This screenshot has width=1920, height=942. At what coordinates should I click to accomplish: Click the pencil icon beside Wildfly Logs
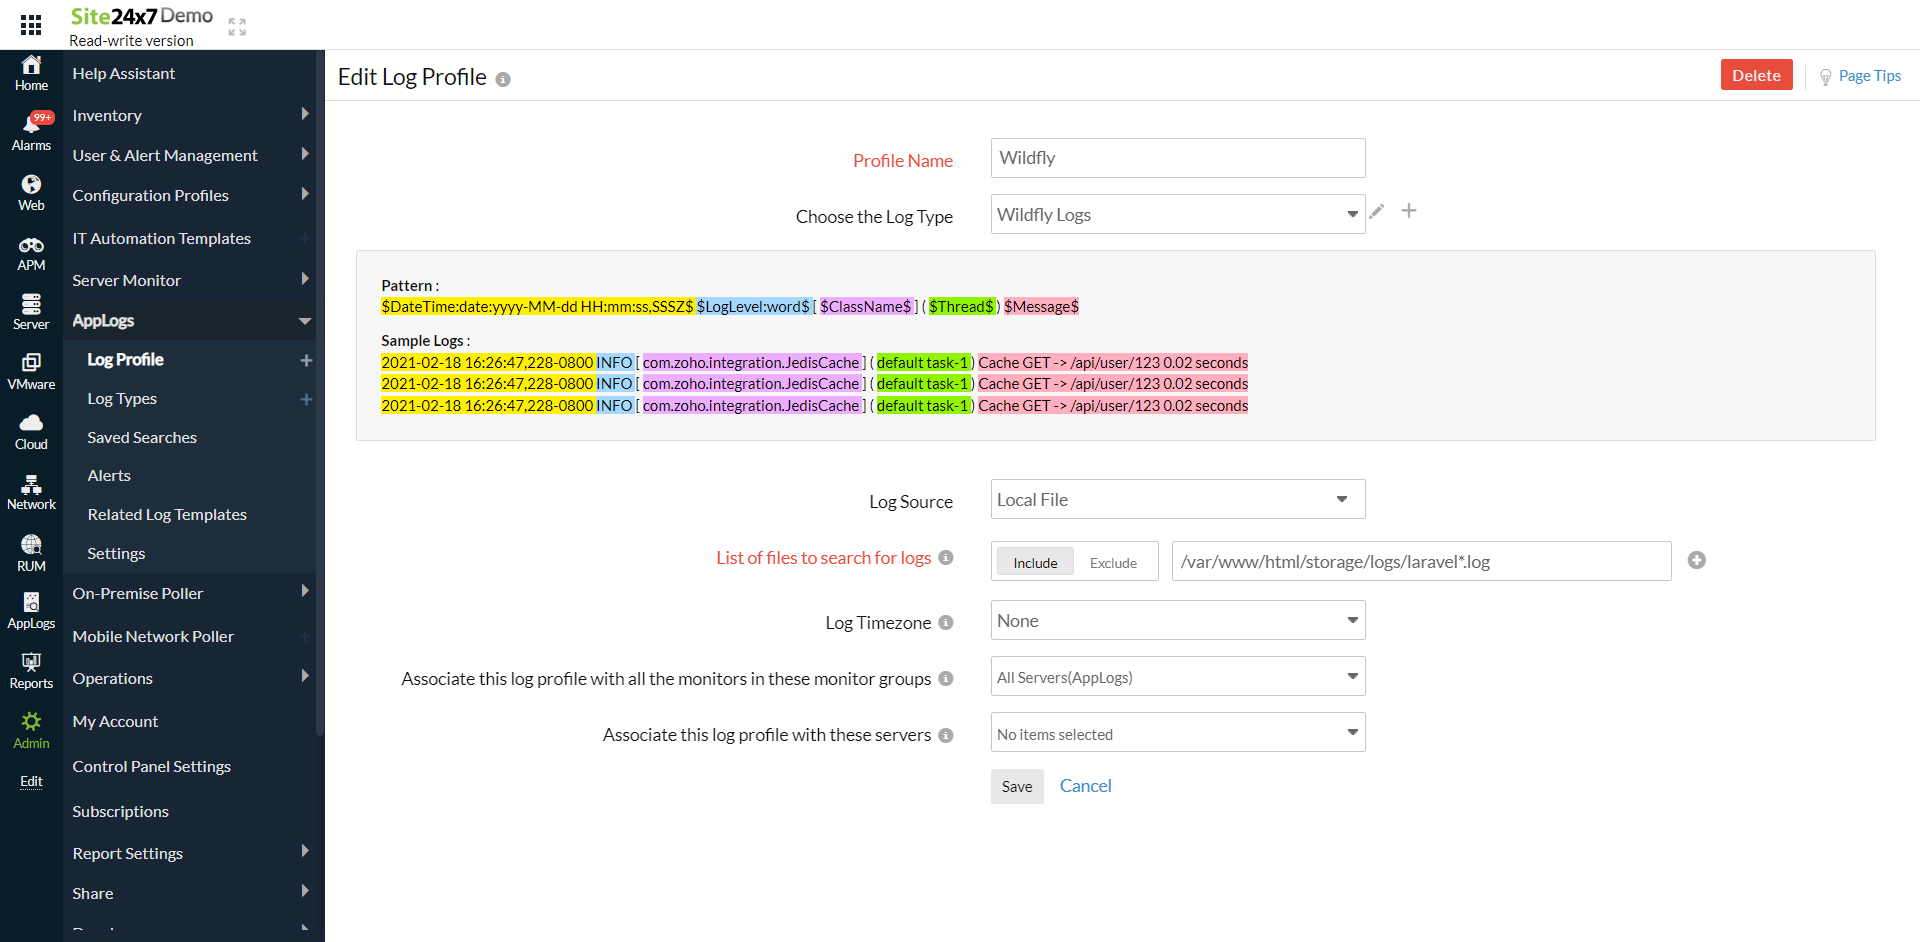pos(1377,211)
